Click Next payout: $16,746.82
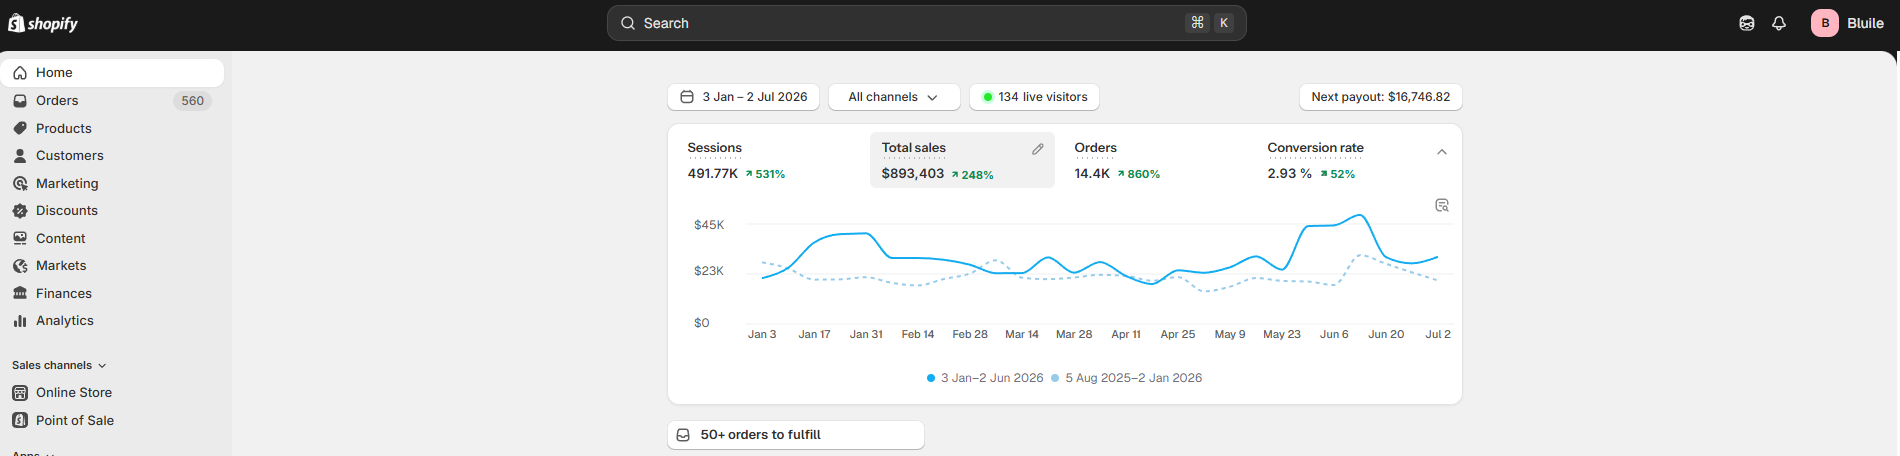Viewport: 1900px width, 456px height. [1380, 97]
